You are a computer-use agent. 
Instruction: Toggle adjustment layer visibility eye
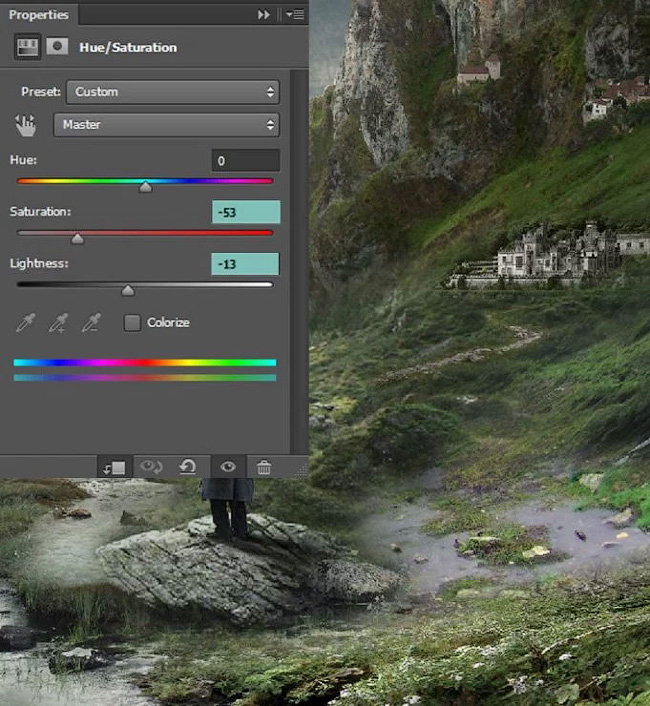228,466
